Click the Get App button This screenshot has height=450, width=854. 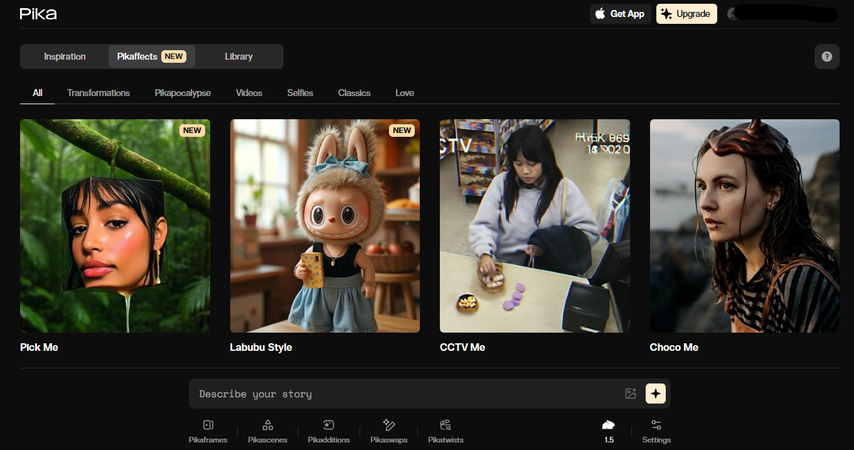point(620,14)
